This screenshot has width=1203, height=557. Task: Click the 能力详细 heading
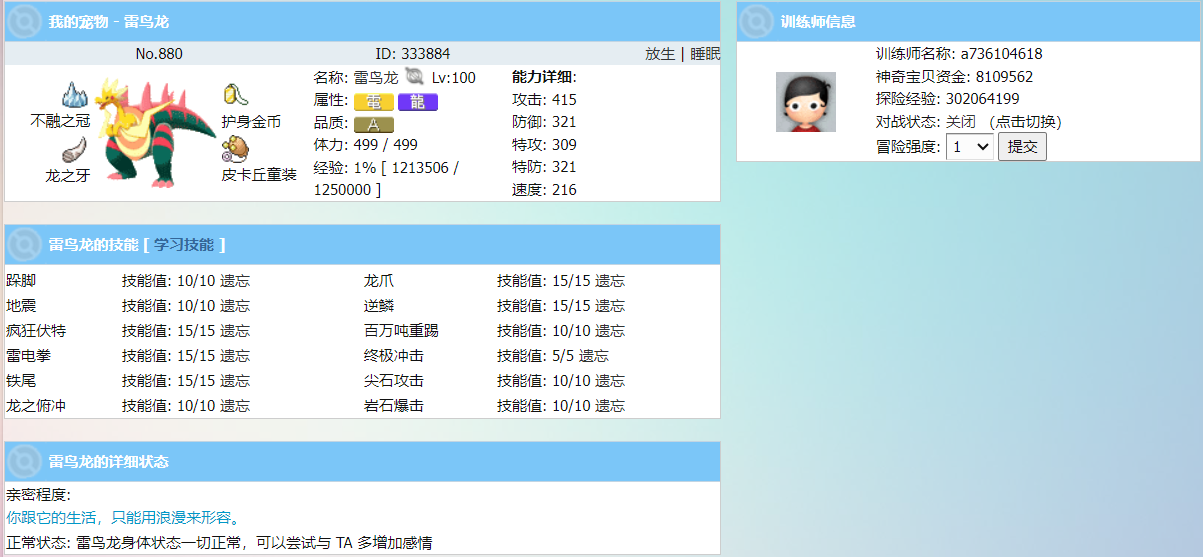tap(544, 77)
